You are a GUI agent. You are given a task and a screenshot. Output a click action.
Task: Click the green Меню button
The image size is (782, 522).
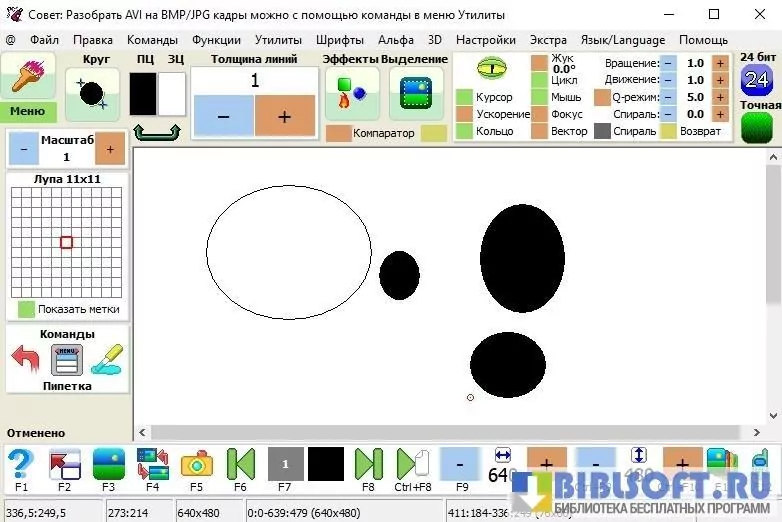[x=27, y=112]
